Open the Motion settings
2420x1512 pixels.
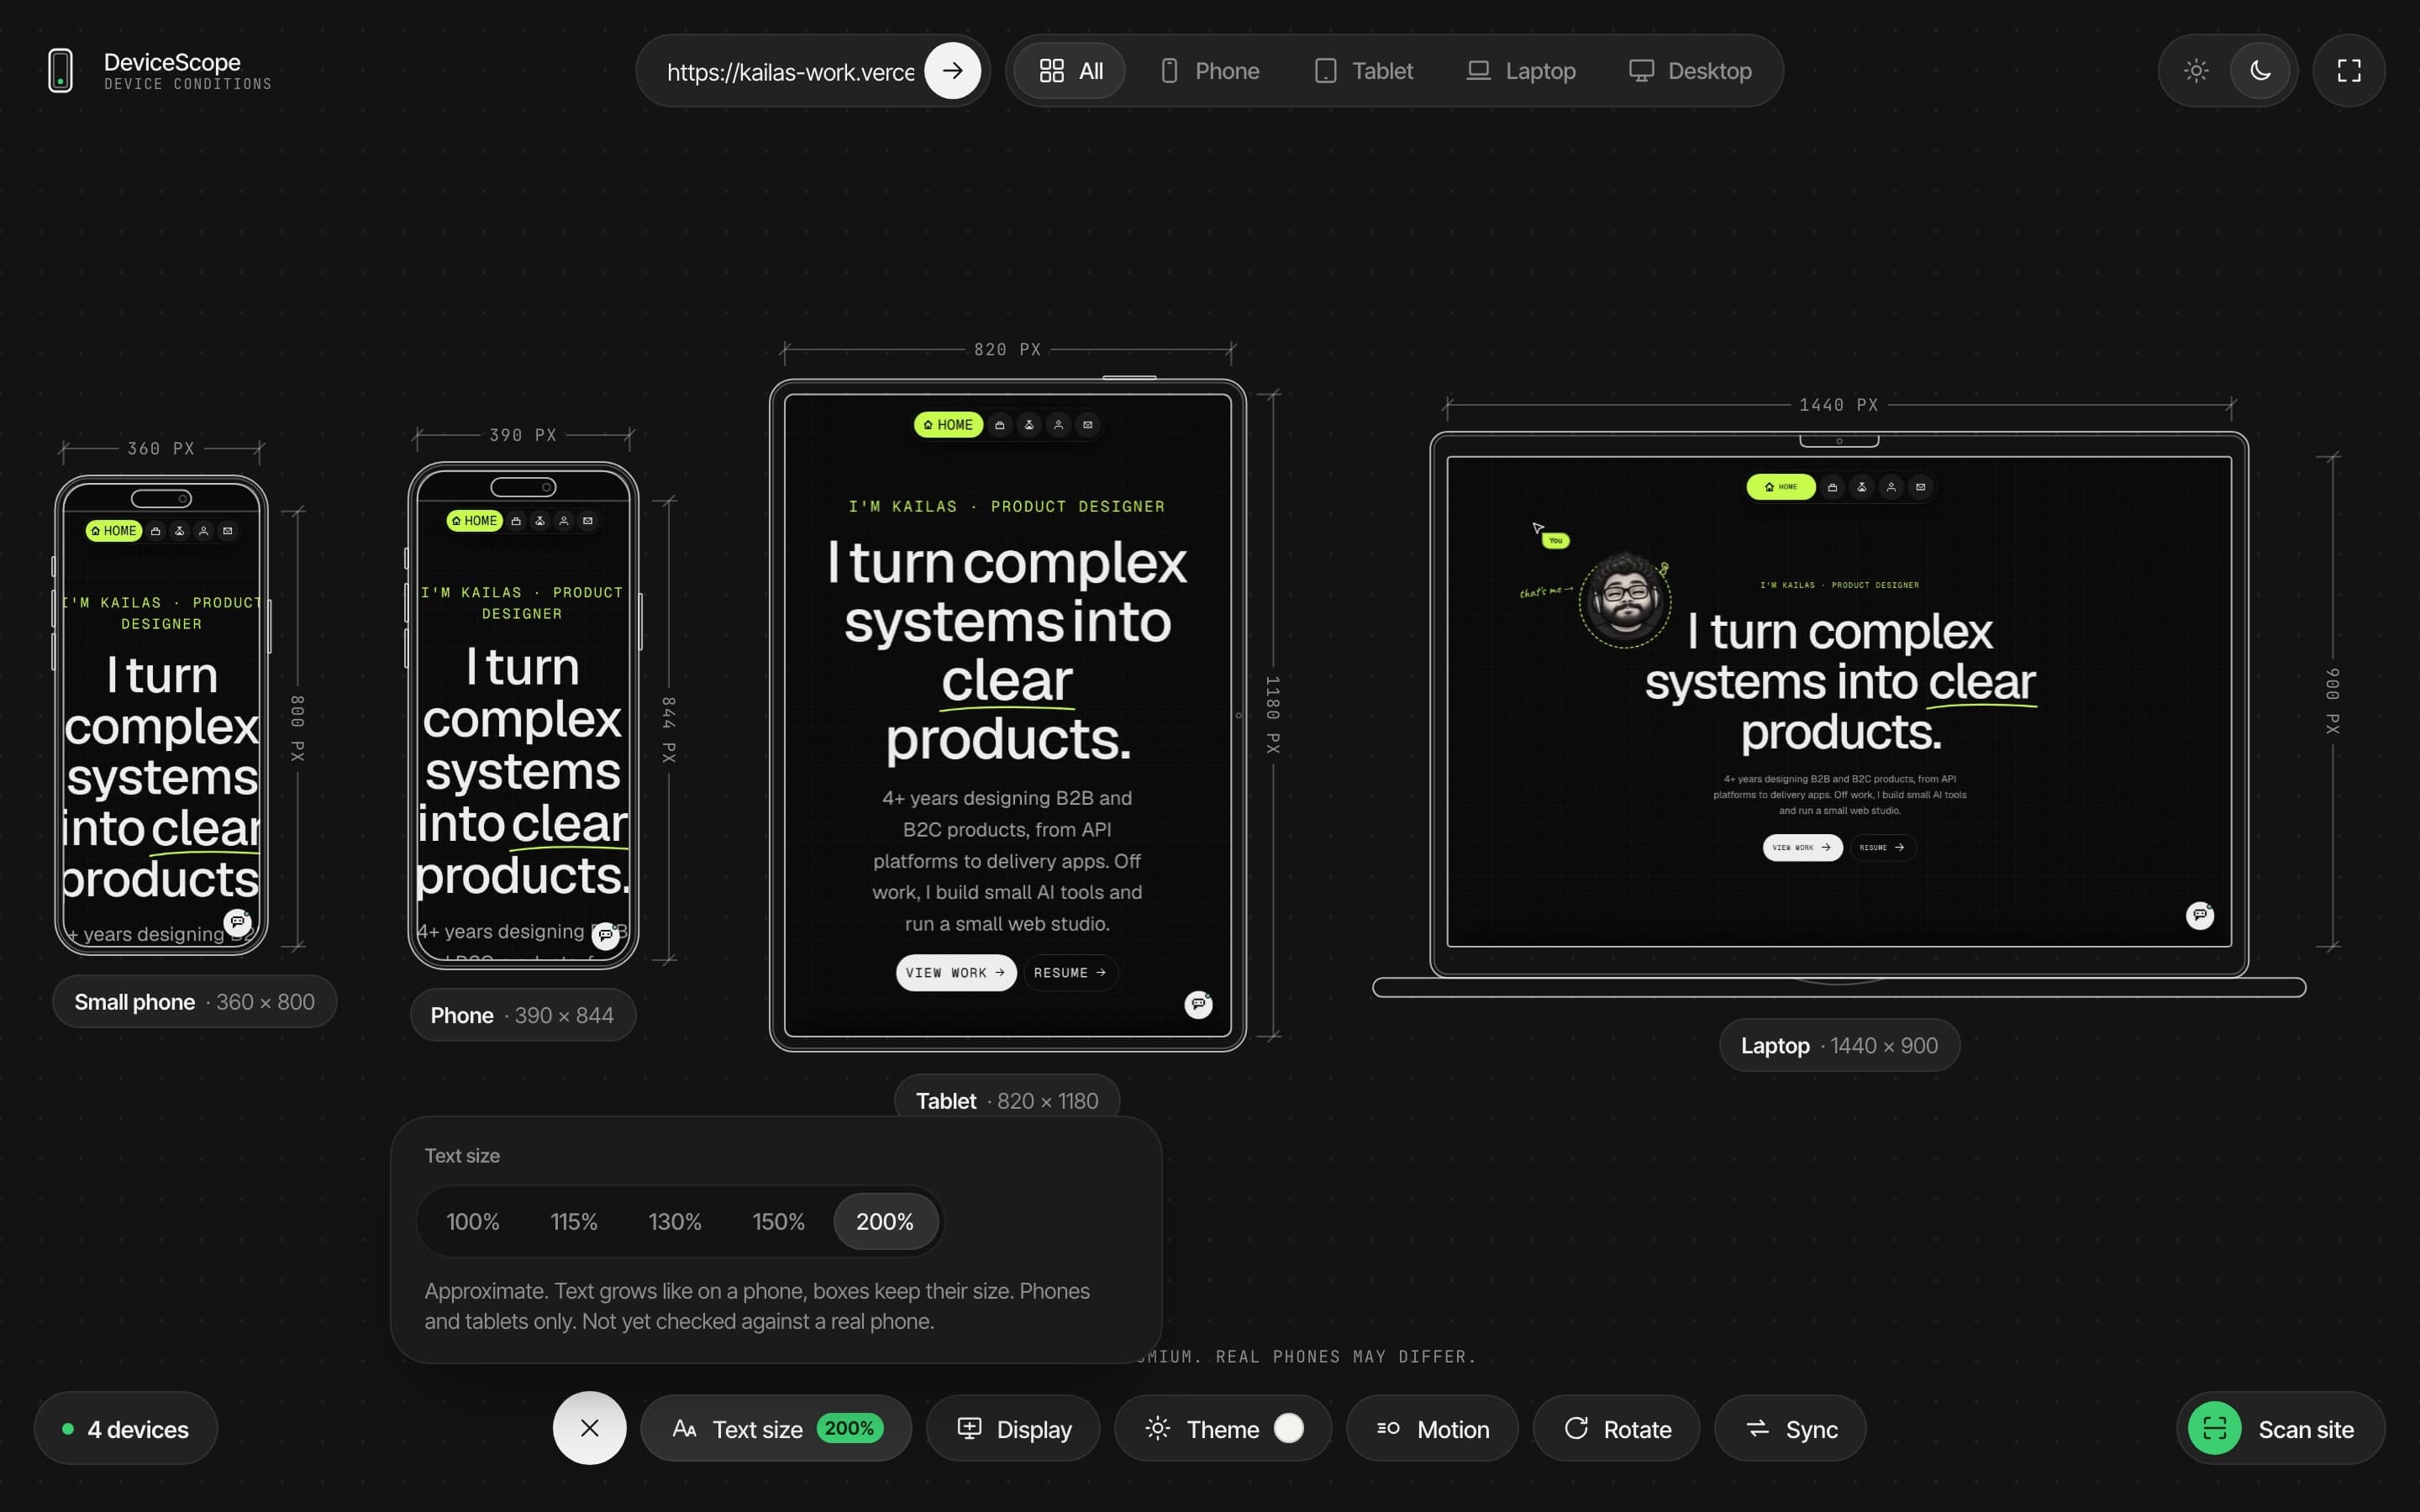(1432, 1428)
